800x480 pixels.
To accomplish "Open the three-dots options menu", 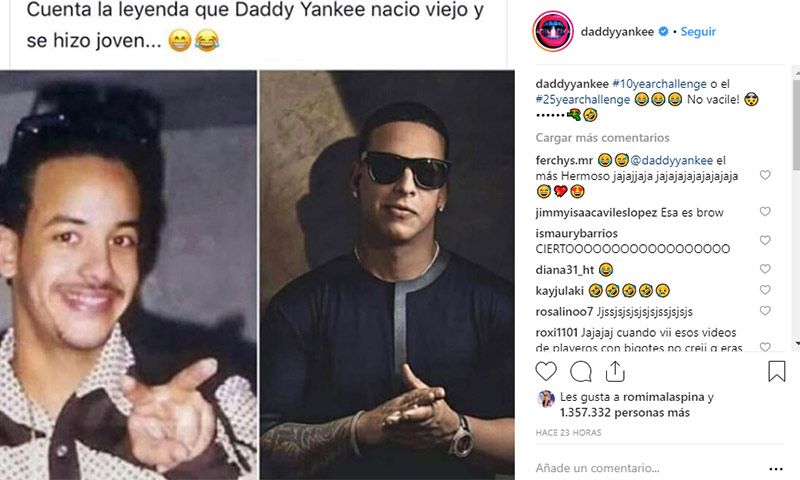I will [776, 469].
